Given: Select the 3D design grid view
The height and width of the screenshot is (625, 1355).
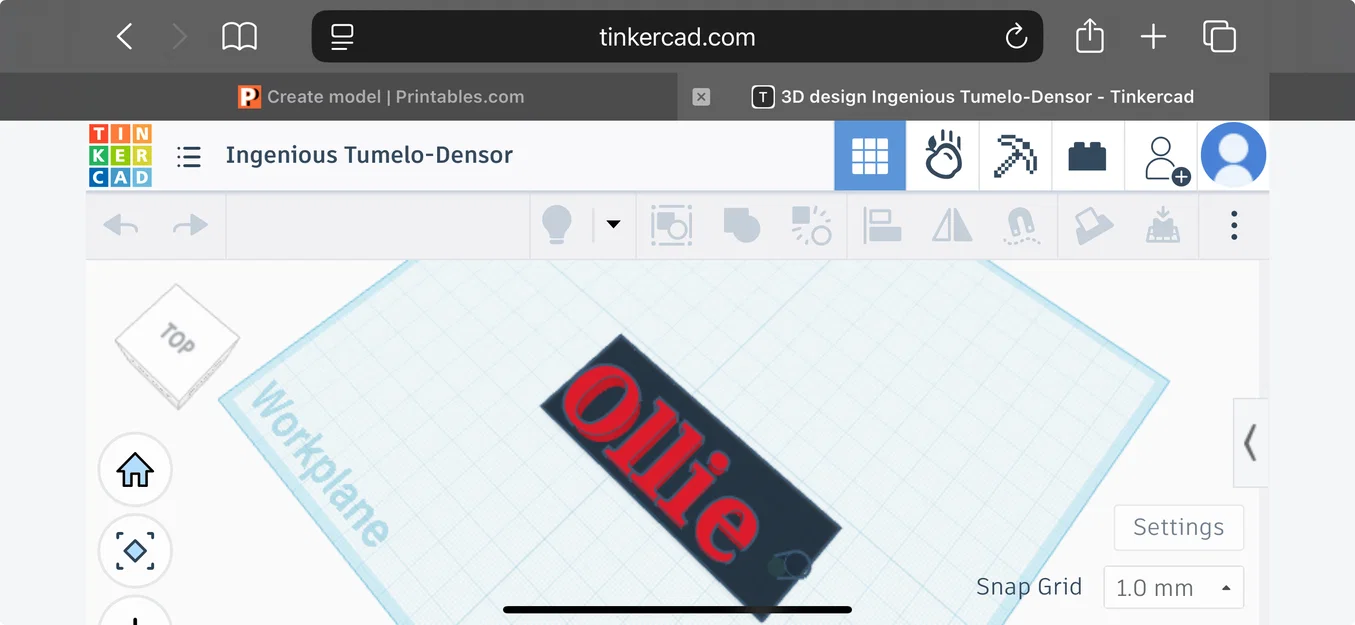Looking at the screenshot, I should (870, 156).
